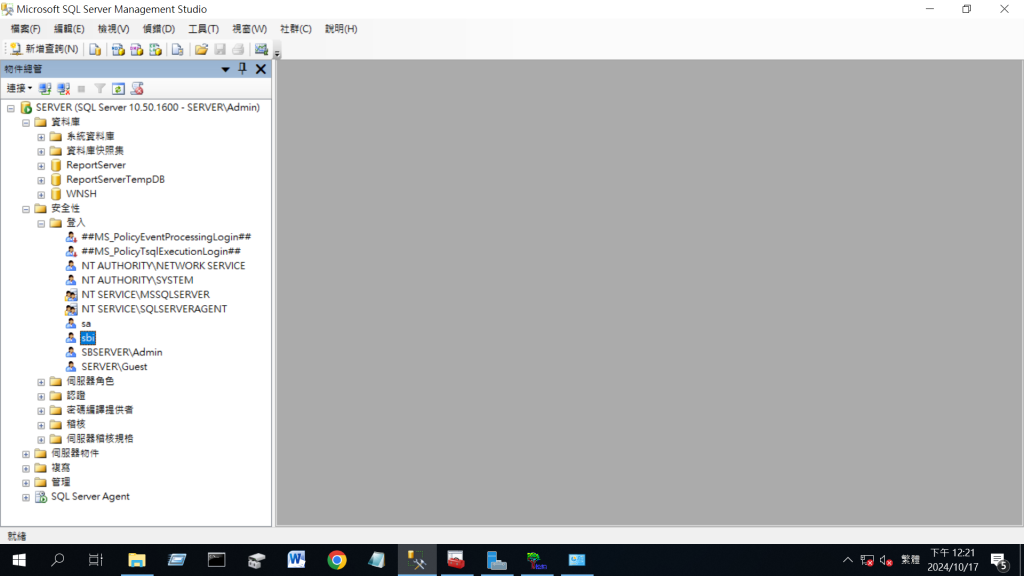Screen dimensions: 1024x576
Task: Click the Connect Object Explorer icon
Action: pyautogui.click(x=45, y=89)
